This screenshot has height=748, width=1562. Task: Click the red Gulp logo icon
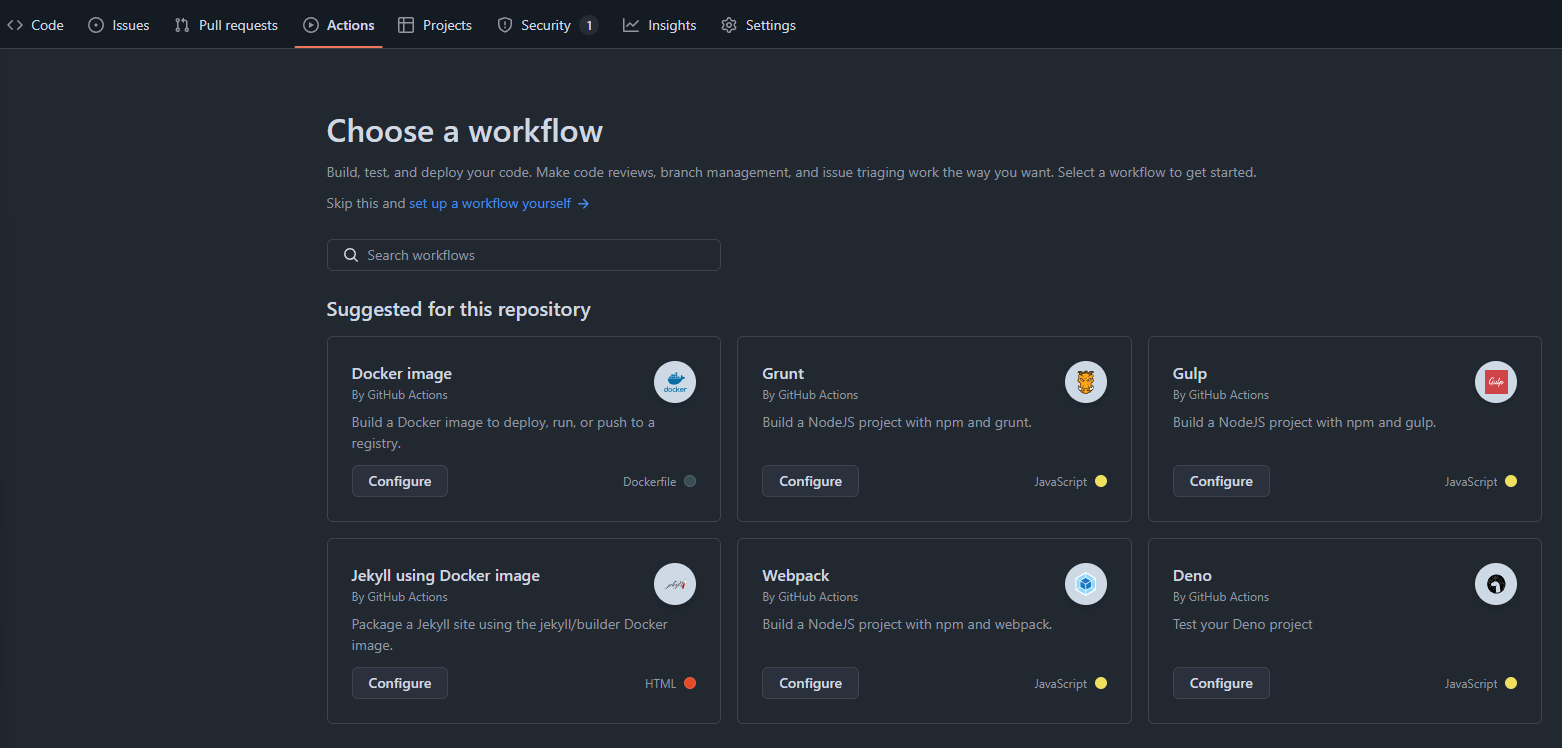tap(1496, 382)
